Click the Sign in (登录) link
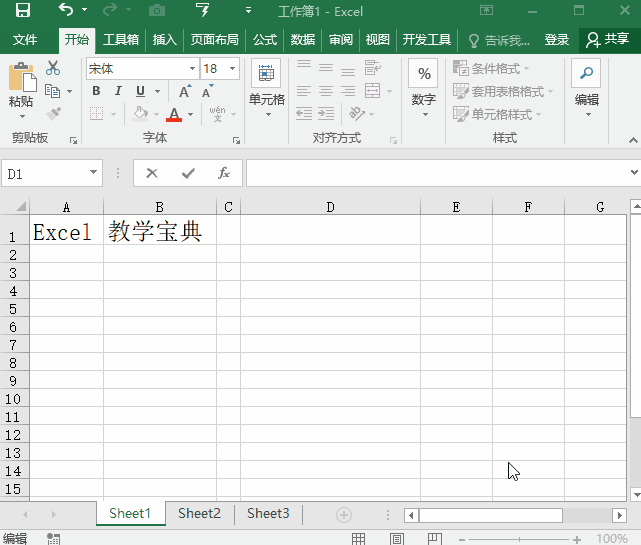 (556, 40)
